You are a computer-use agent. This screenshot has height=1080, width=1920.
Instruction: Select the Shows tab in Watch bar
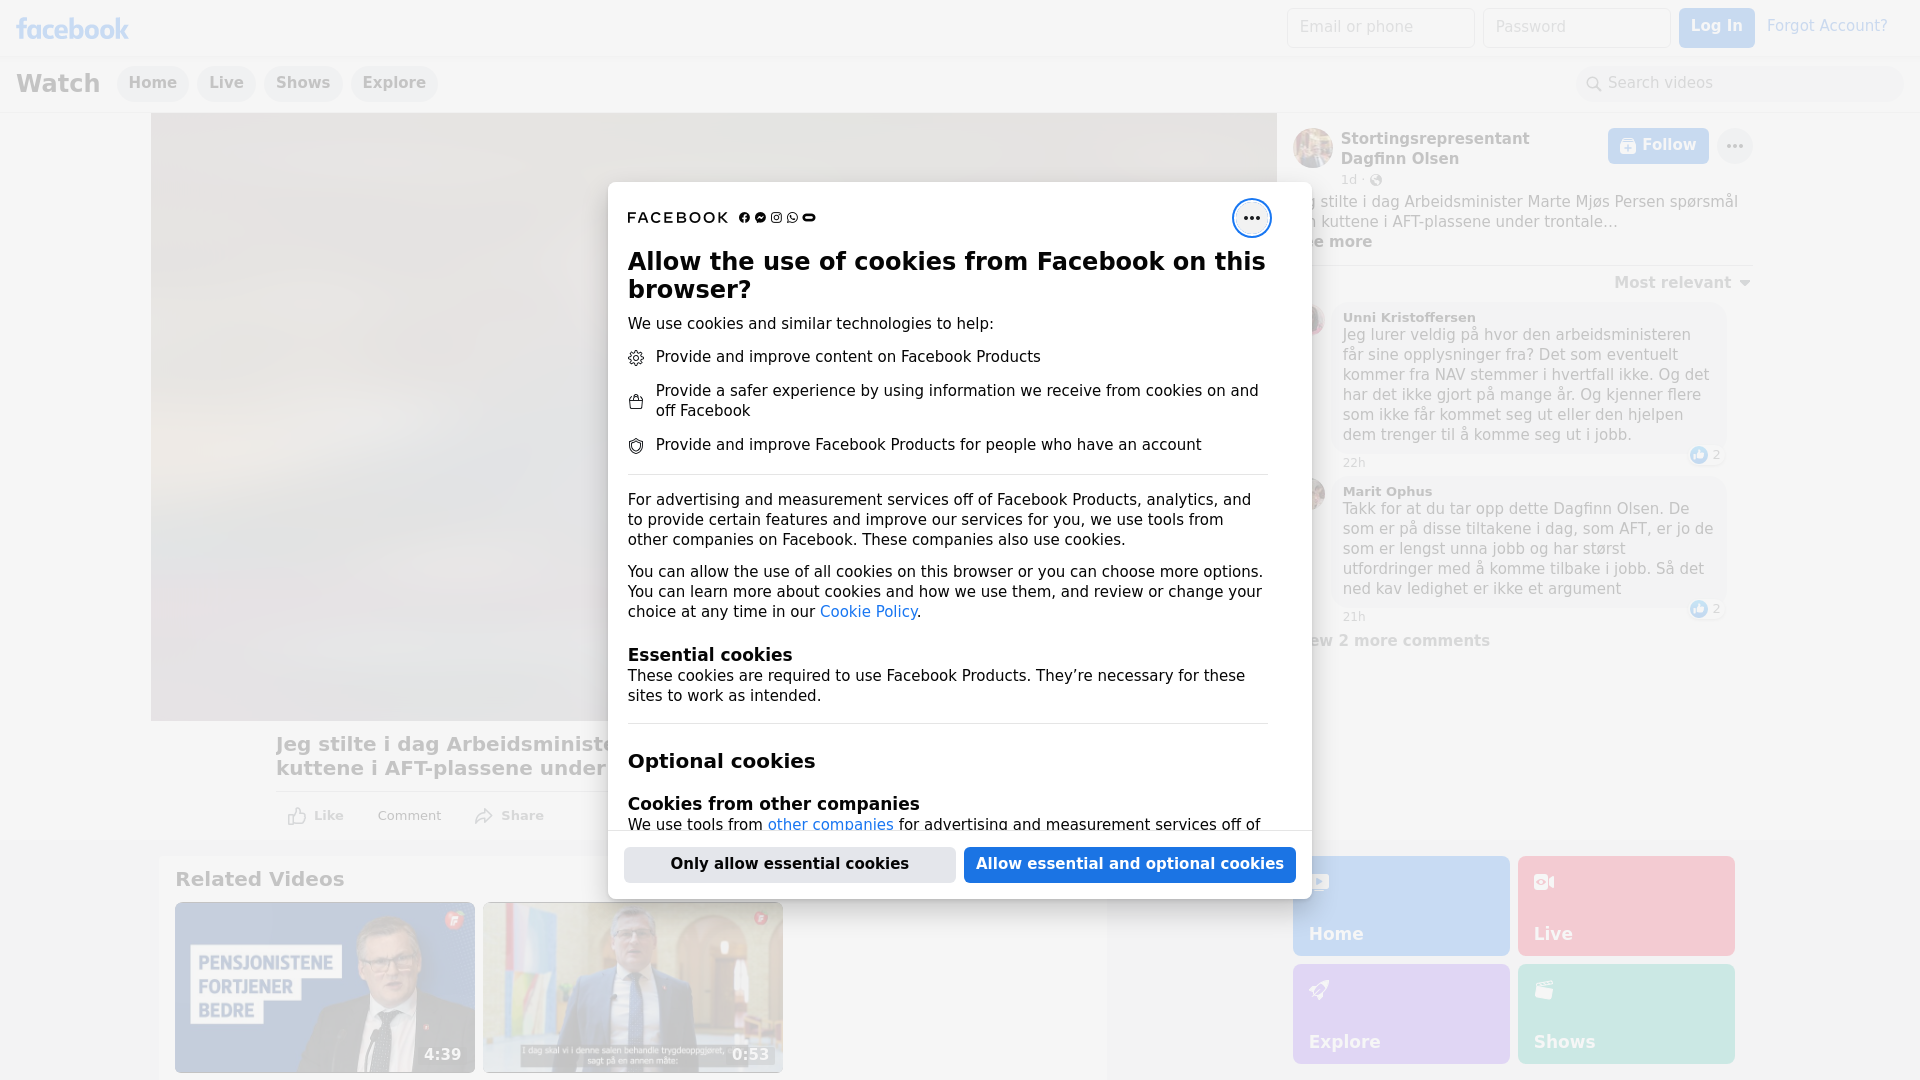(x=303, y=83)
